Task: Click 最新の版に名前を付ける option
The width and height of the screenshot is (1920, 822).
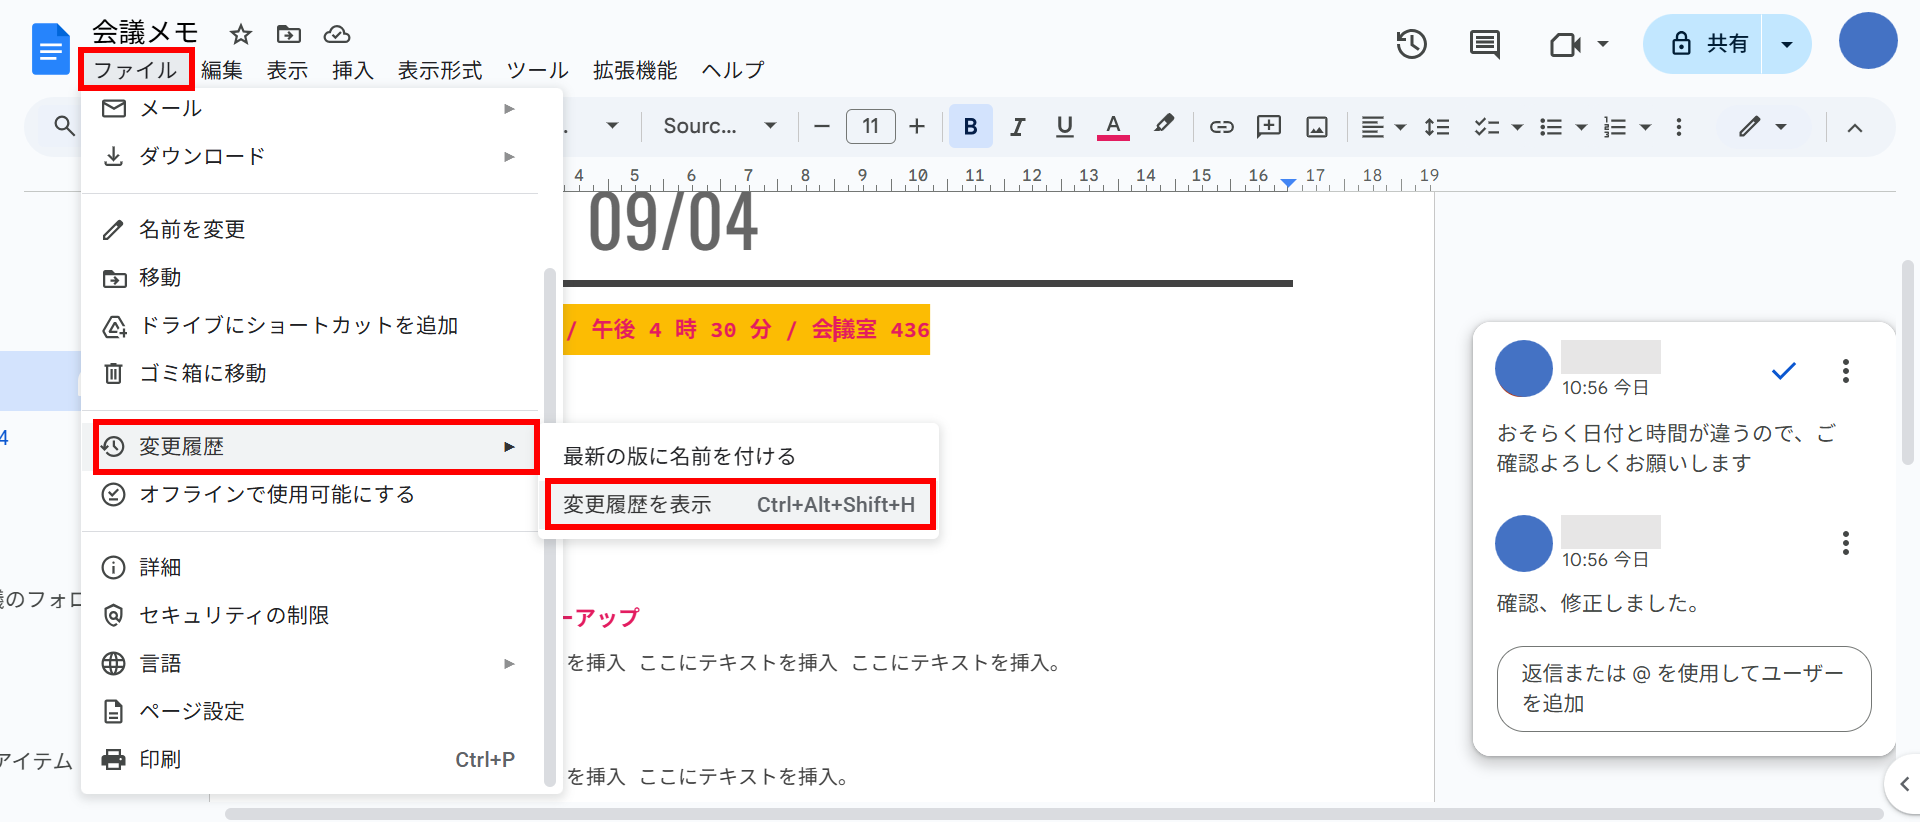Action: [x=680, y=457]
